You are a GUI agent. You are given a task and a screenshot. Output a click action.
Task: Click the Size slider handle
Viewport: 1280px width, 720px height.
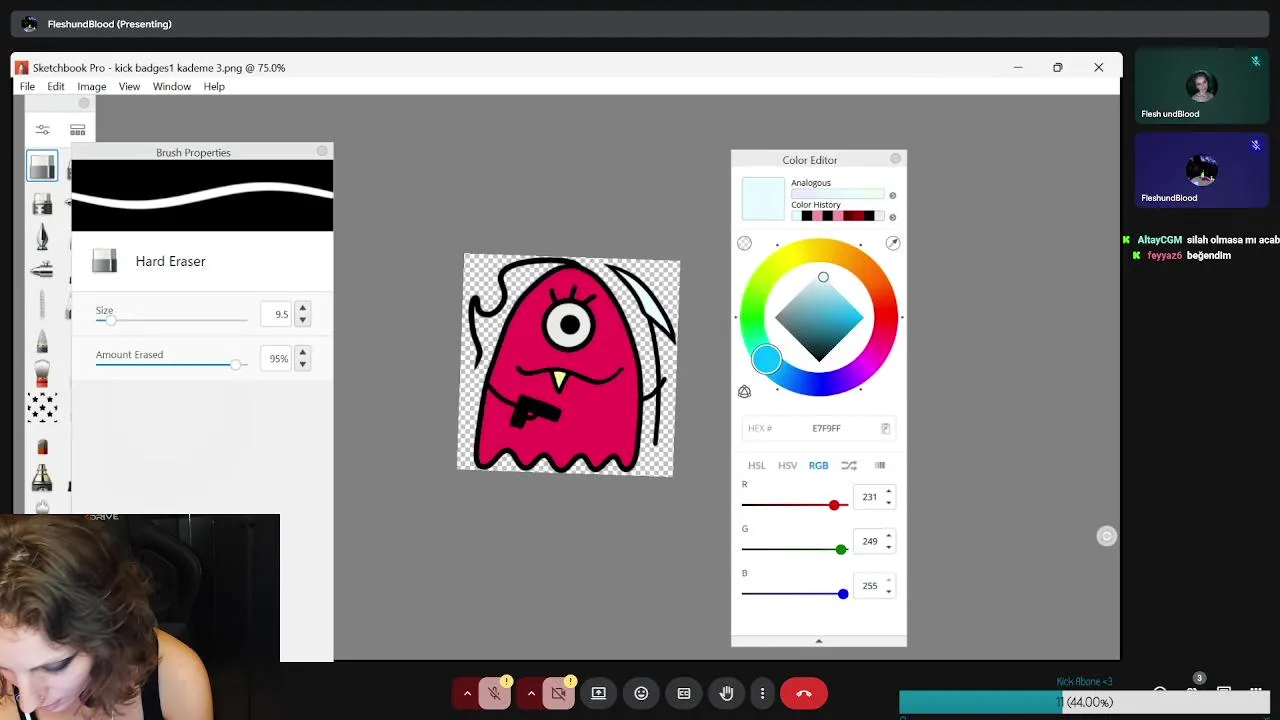pyautogui.click(x=111, y=320)
